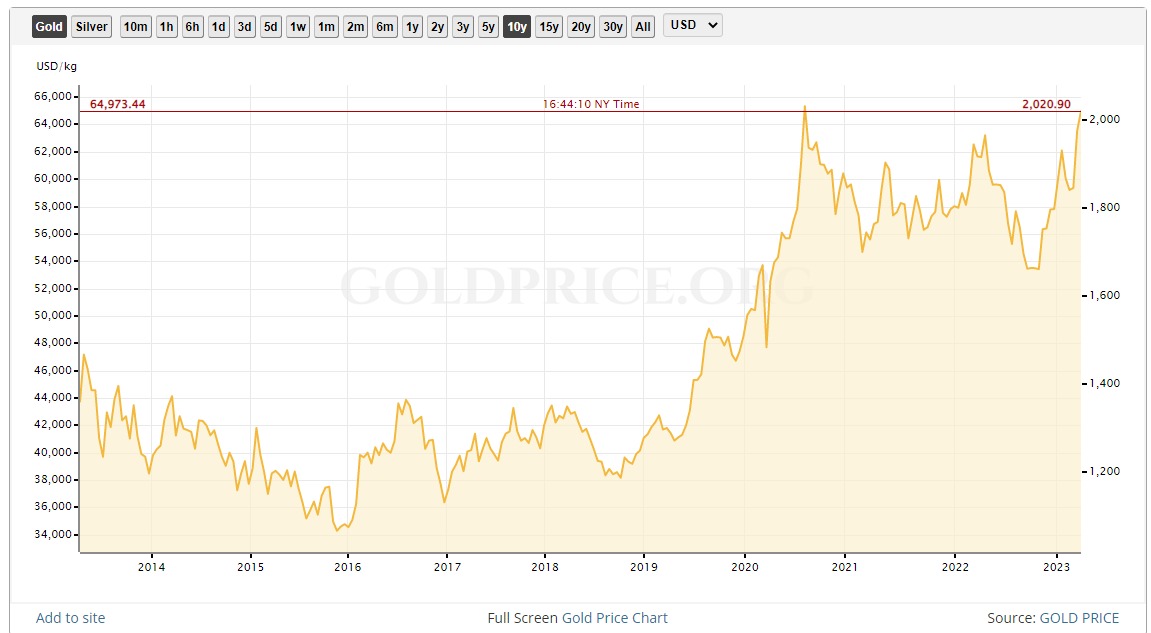
Task: Switch to the 15y range
Action: pyautogui.click(x=548, y=26)
